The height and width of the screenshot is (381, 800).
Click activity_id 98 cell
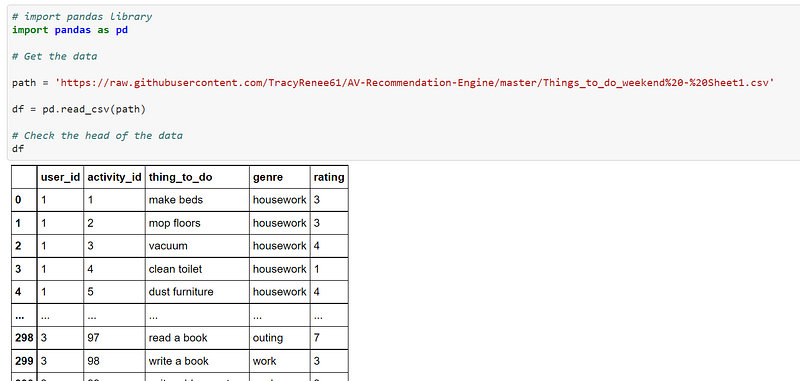point(114,361)
